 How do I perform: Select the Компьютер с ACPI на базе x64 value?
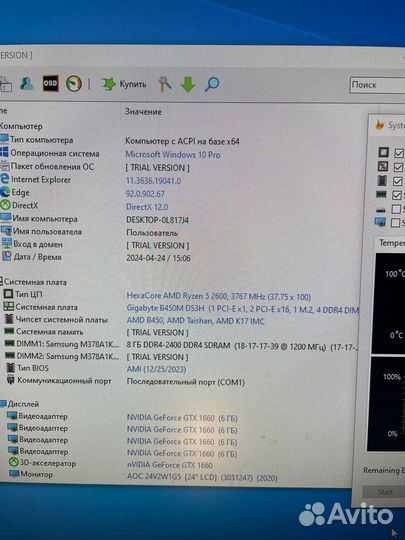tap(182, 141)
